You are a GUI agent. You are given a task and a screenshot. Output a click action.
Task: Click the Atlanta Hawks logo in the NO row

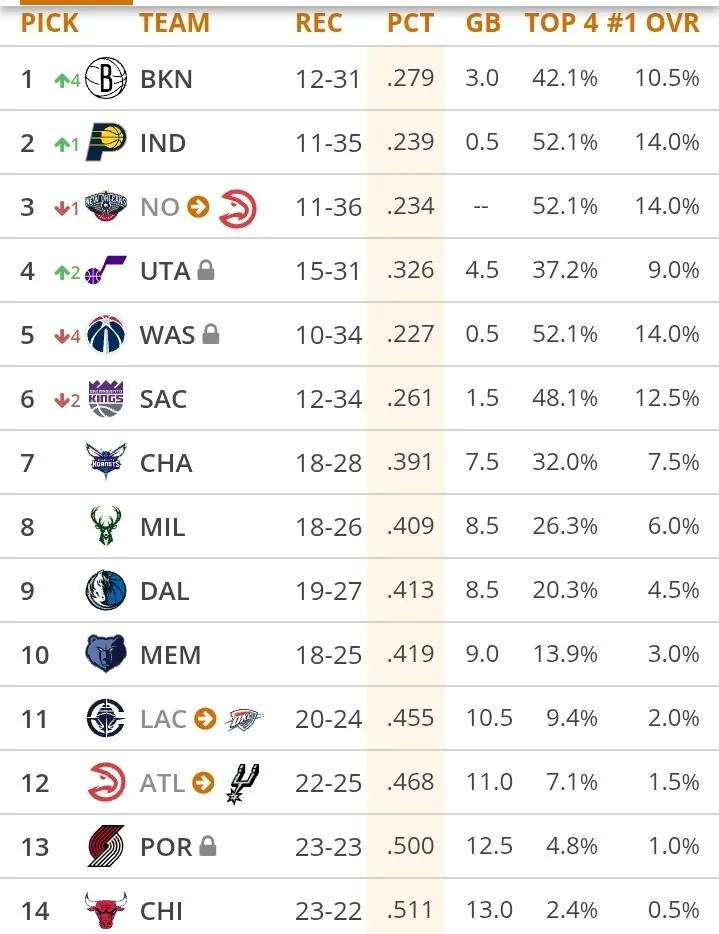(x=238, y=208)
